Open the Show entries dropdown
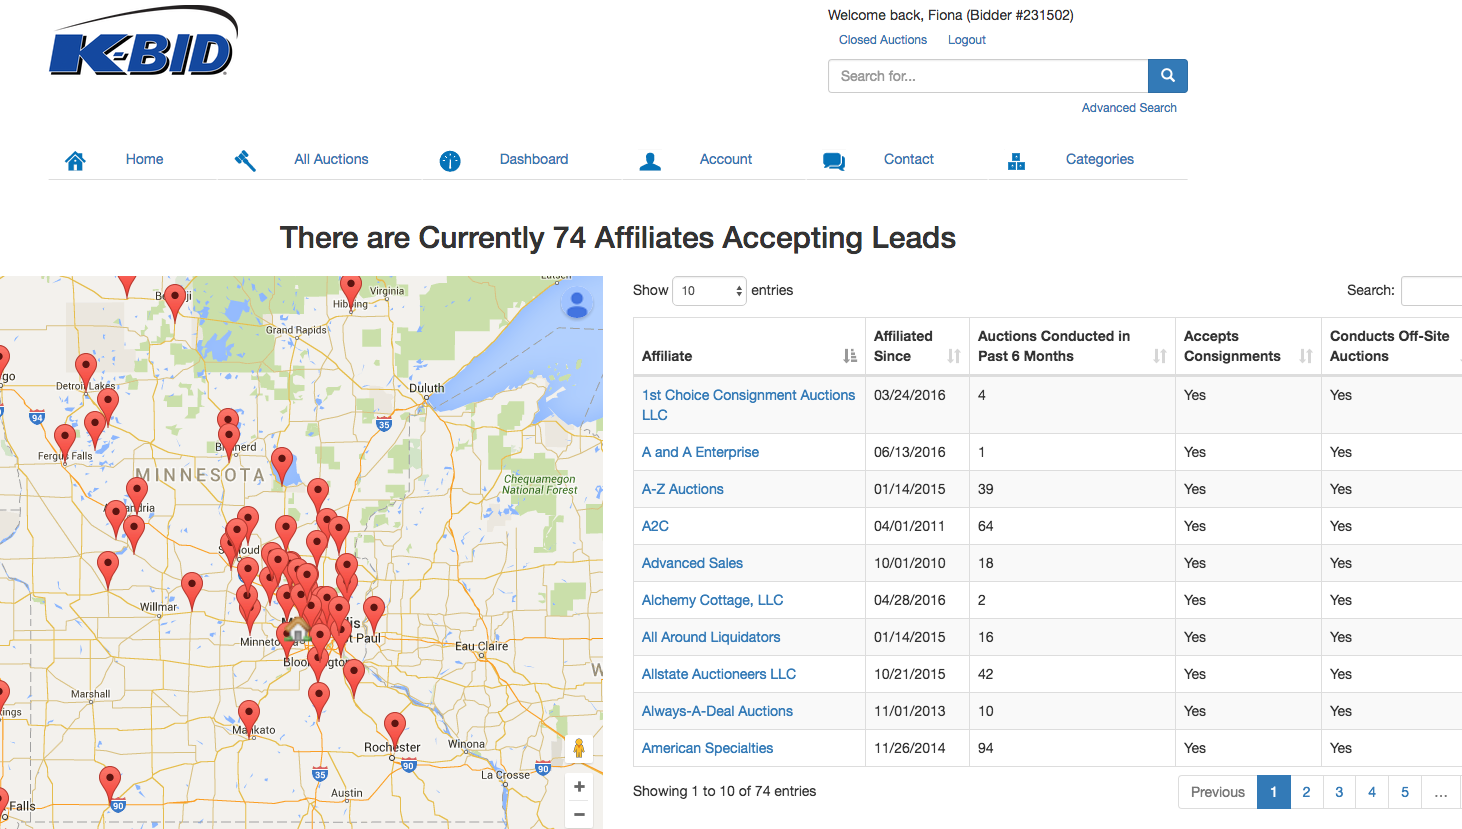 709,291
